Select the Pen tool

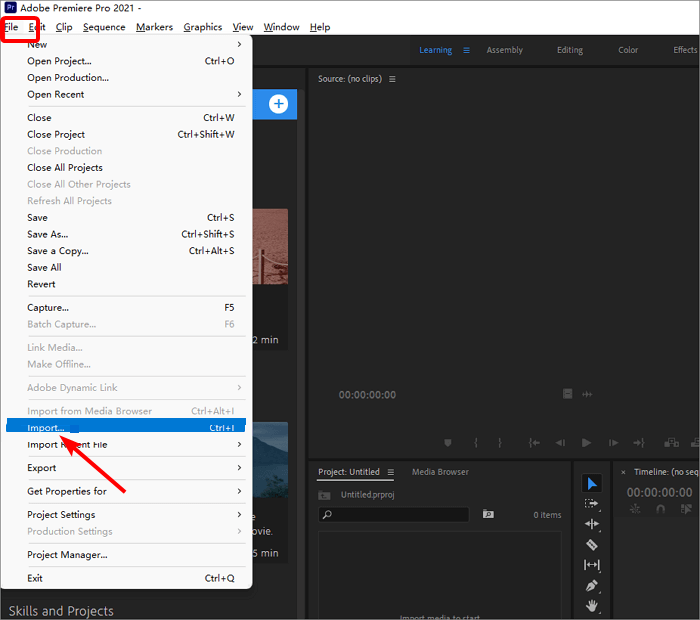pyautogui.click(x=592, y=586)
